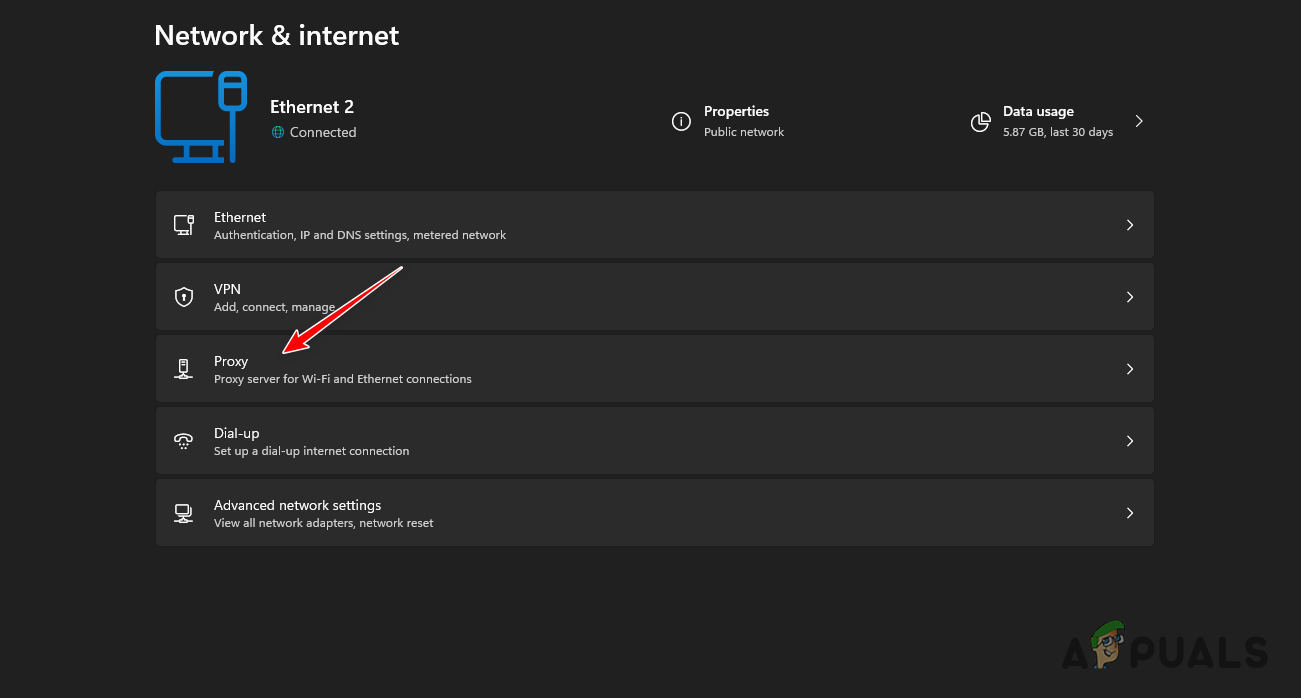The image size is (1301, 698).
Task: Click the Connected status text
Action: pyautogui.click(x=323, y=132)
